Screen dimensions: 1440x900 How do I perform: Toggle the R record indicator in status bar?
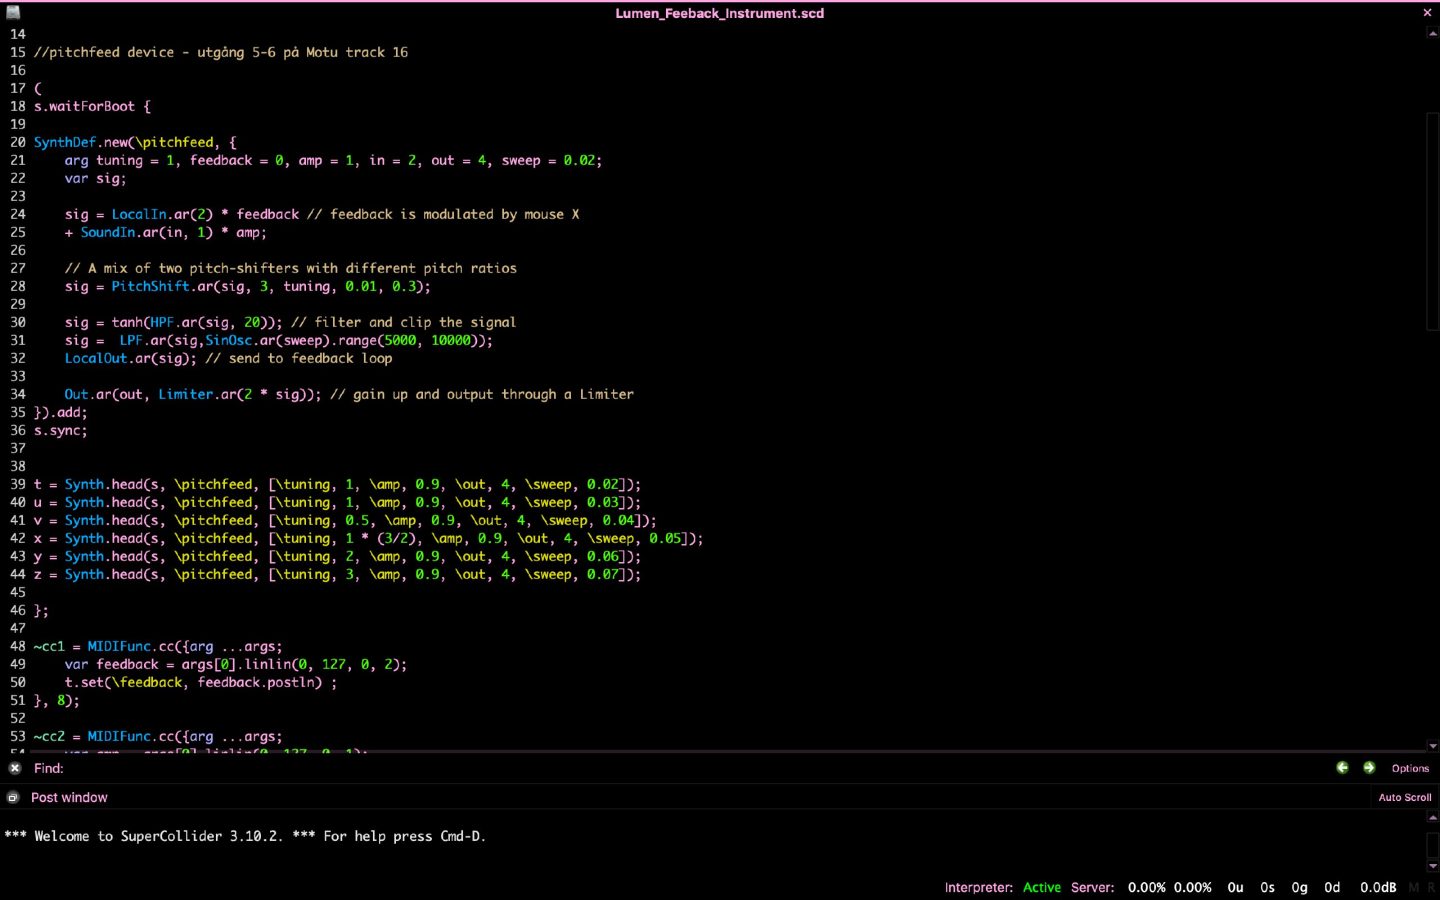1432,887
